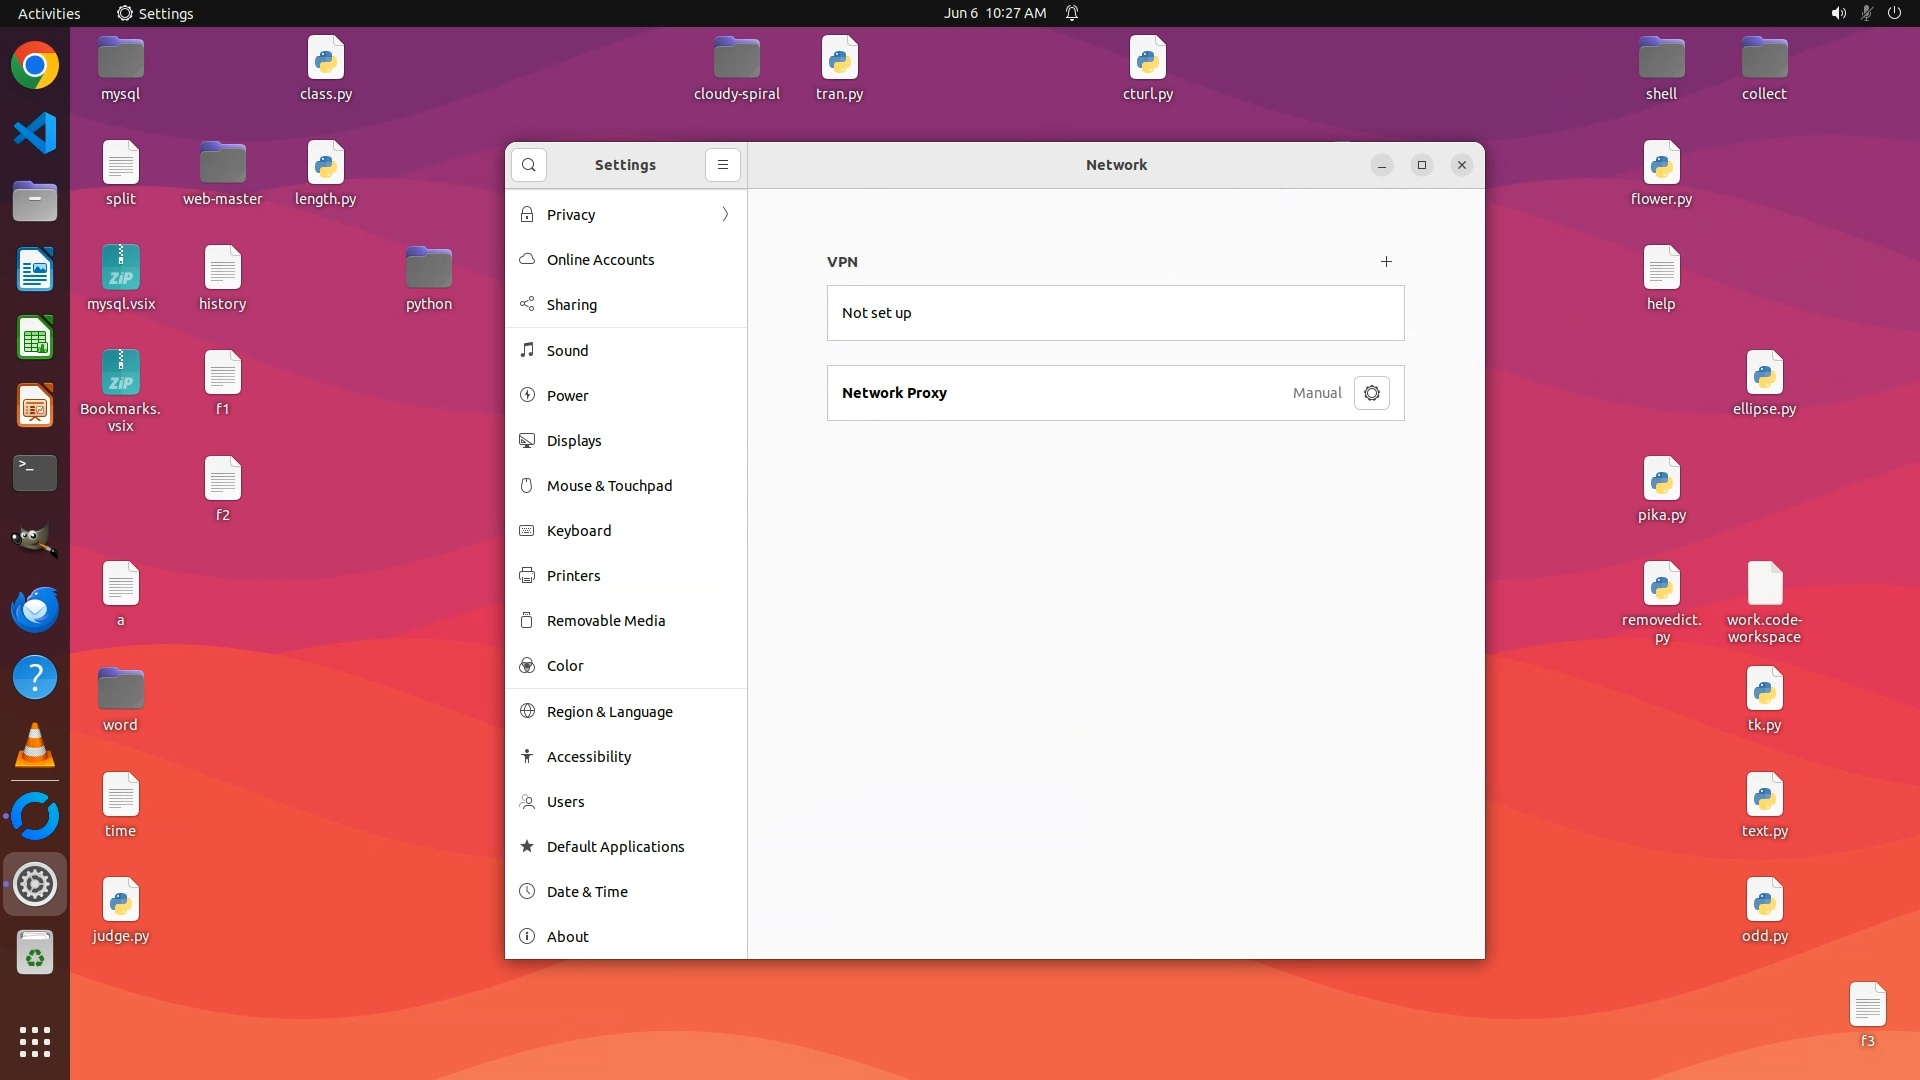Open Online Accounts settings panel
This screenshot has width=1920, height=1080.
(x=600, y=260)
